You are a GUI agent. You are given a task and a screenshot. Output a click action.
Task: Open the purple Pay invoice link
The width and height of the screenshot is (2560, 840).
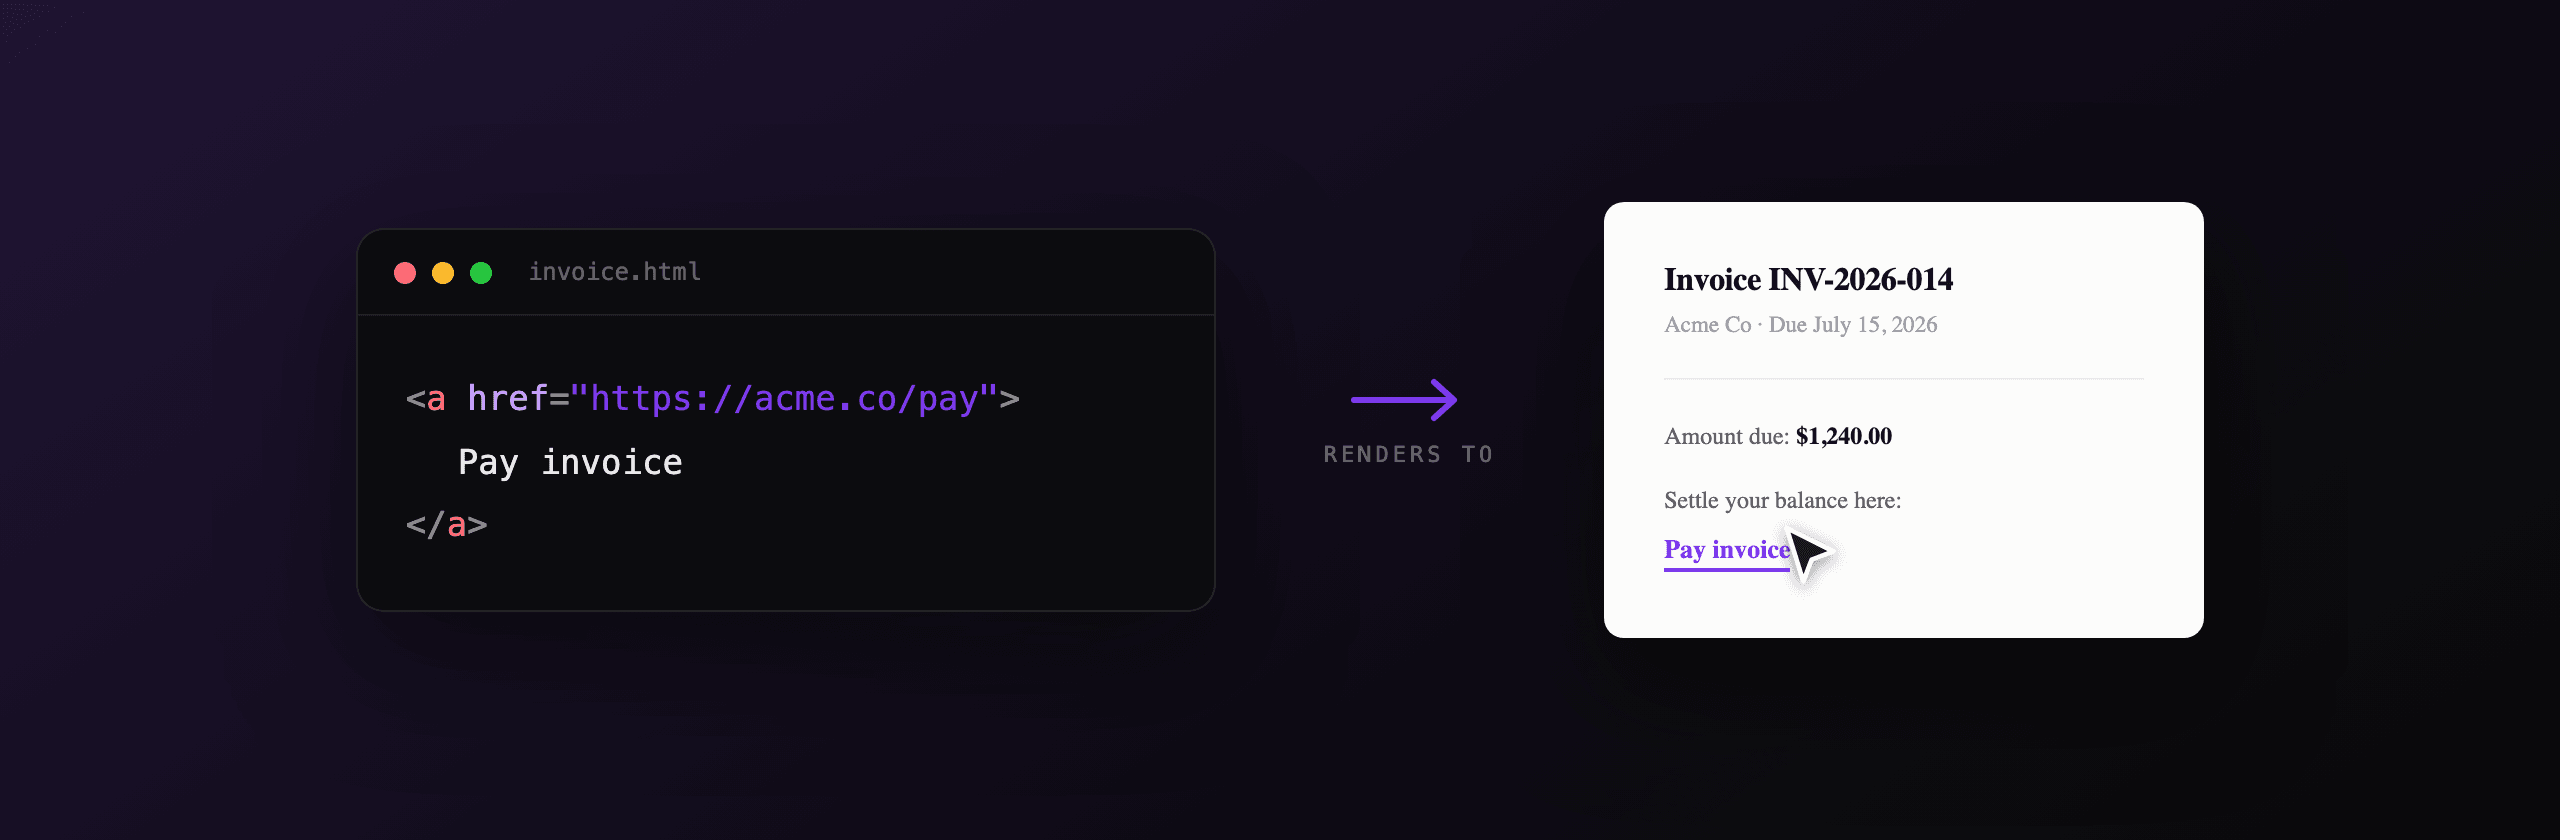(1727, 551)
